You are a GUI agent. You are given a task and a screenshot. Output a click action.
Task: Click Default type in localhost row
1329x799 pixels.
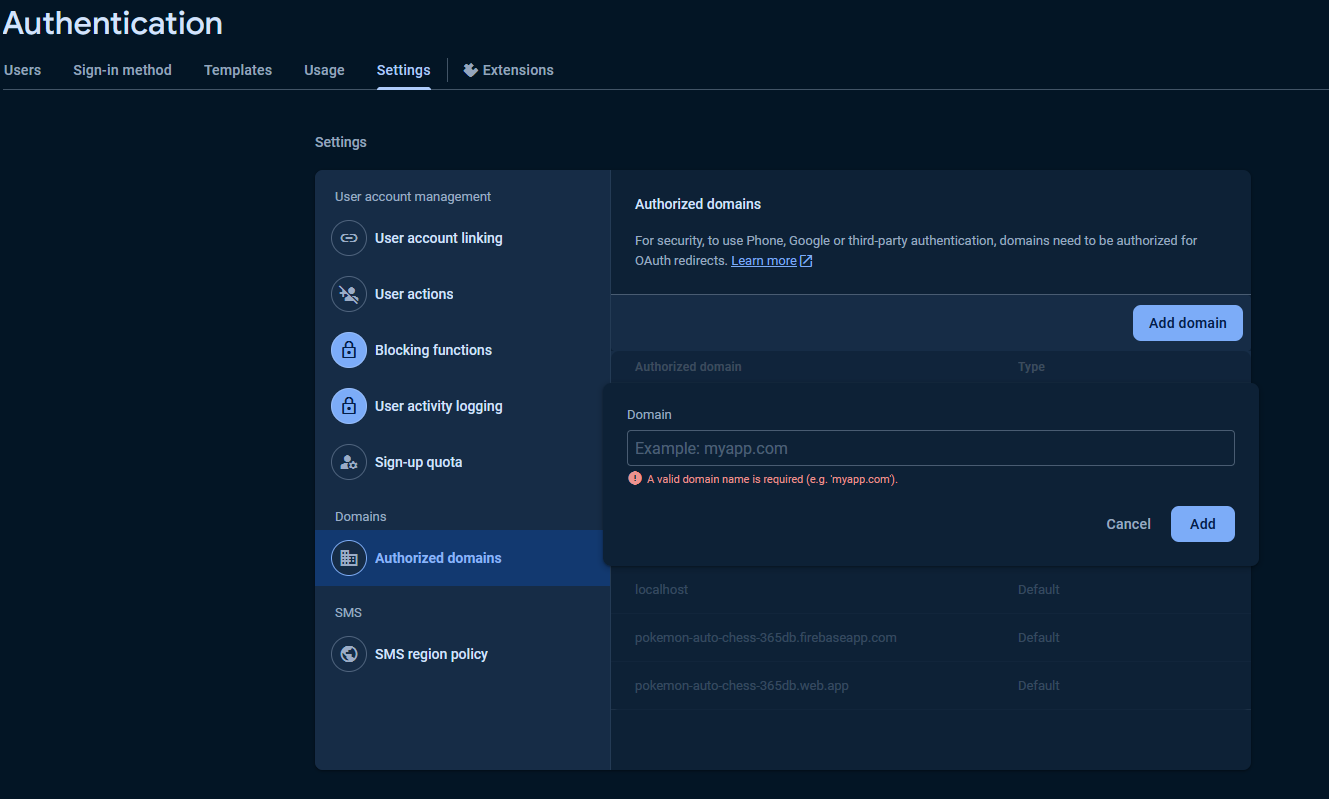click(x=1038, y=590)
